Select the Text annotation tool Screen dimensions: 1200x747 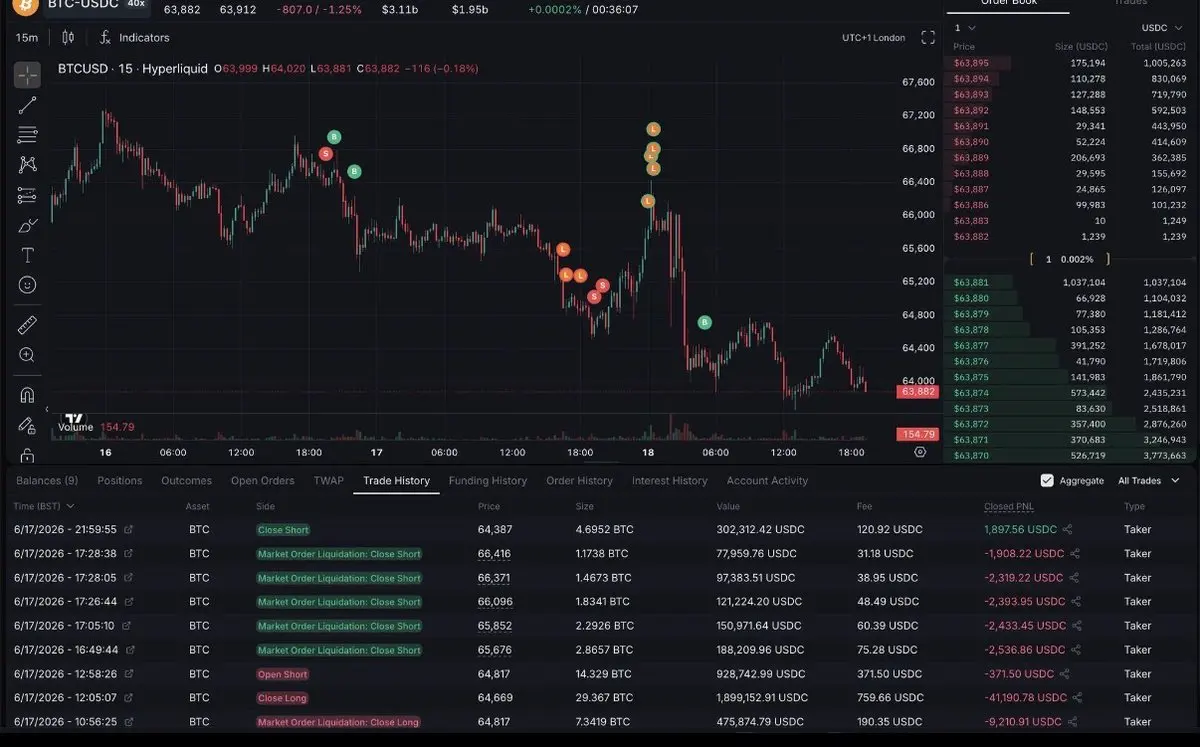click(27, 255)
